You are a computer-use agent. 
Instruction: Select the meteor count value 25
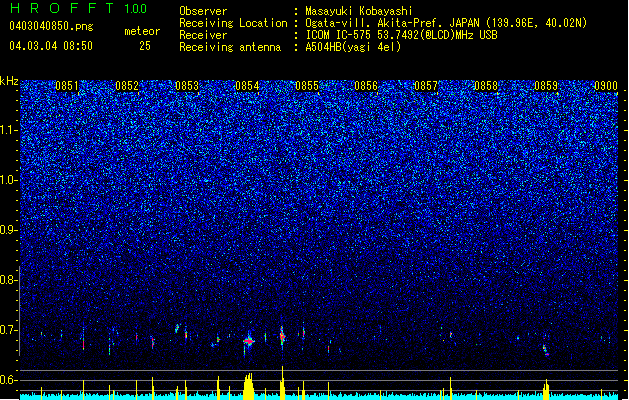click(x=145, y=46)
